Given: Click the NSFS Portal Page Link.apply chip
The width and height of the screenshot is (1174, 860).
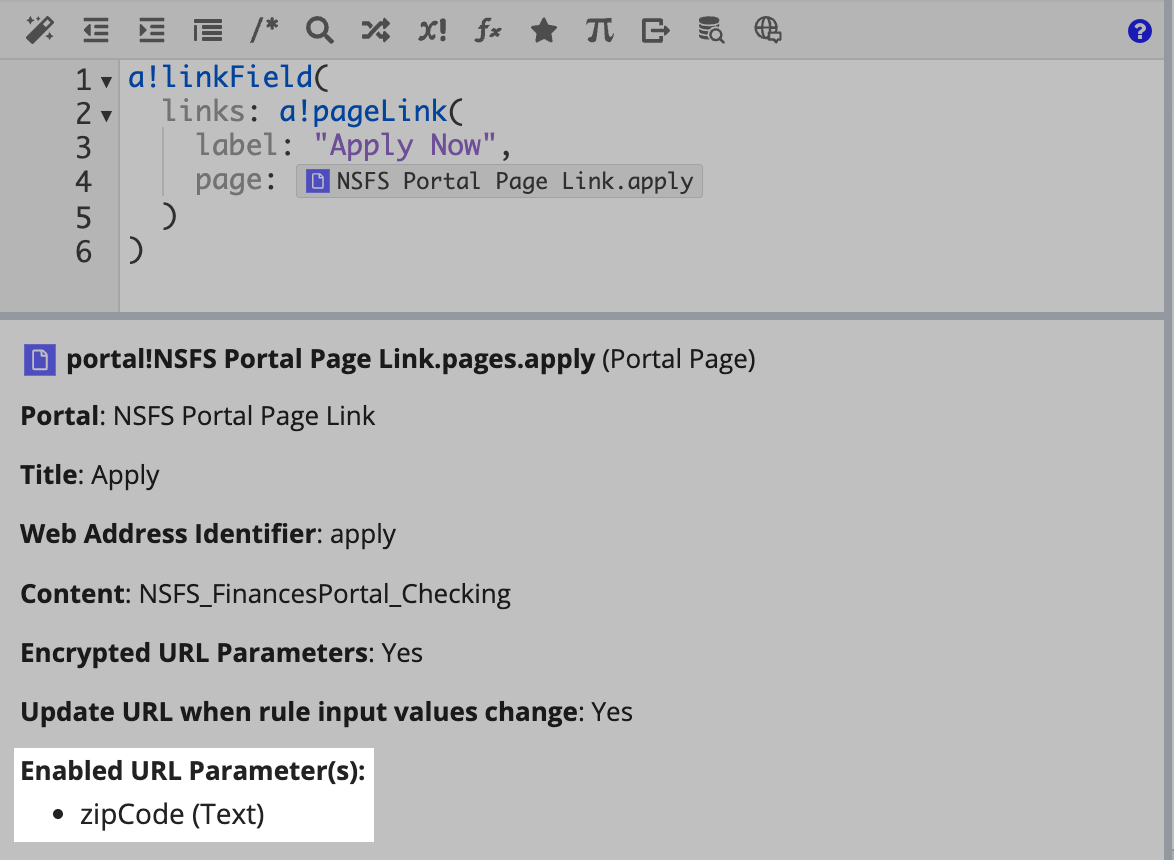Looking at the screenshot, I should 499,181.
